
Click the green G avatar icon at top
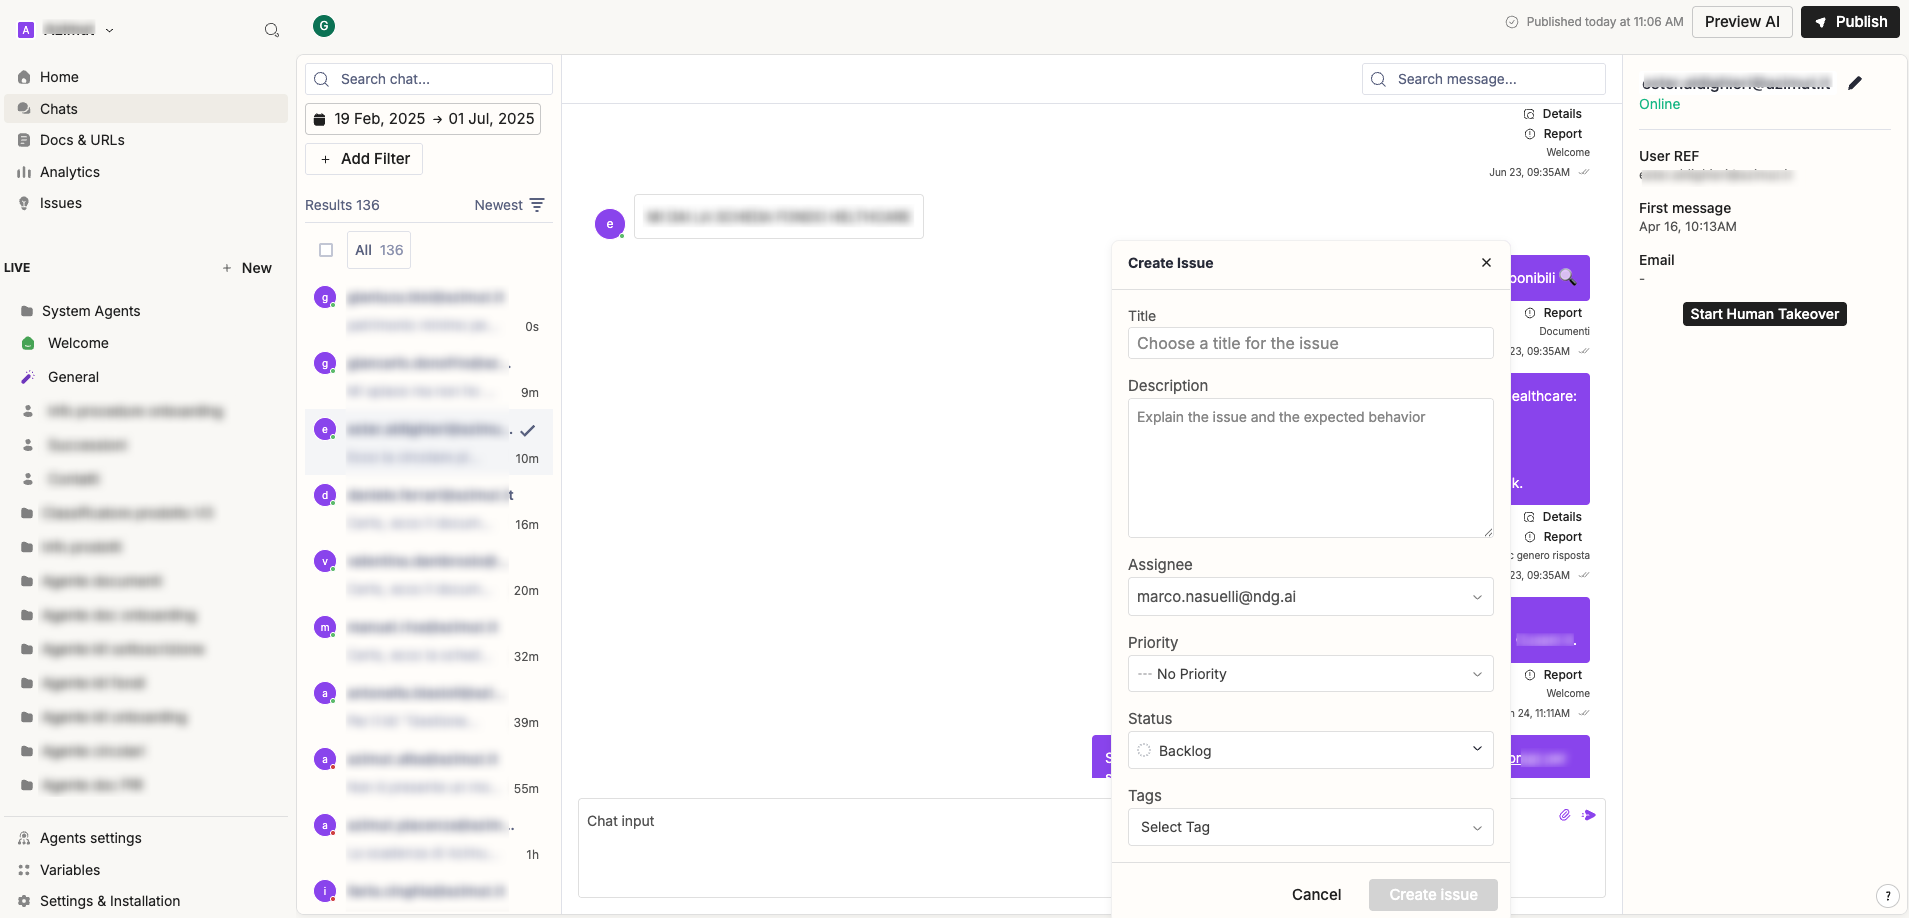coord(323,26)
